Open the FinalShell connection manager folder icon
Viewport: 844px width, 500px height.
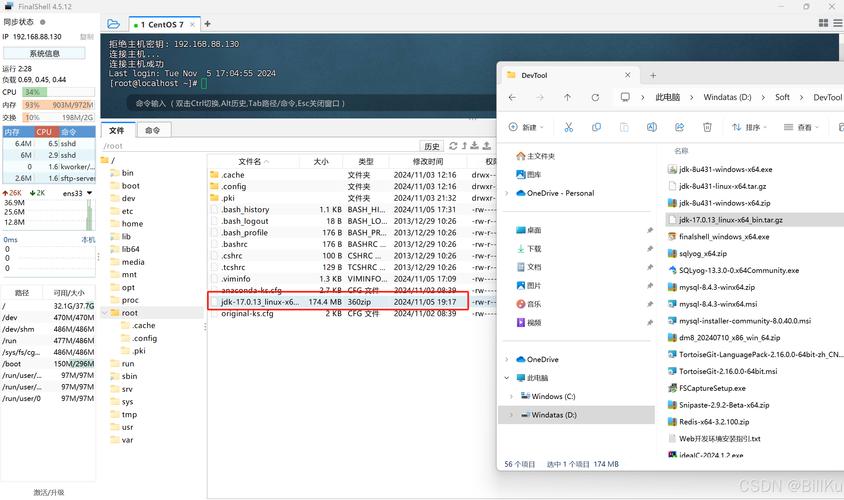[113, 24]
